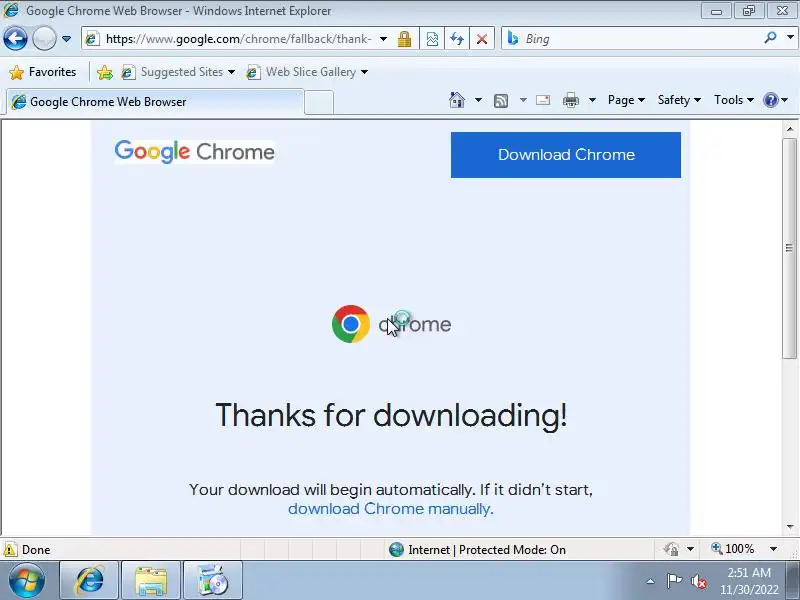Open the Help question mark menu
800x600 pixels.
(x=776, y=100)
